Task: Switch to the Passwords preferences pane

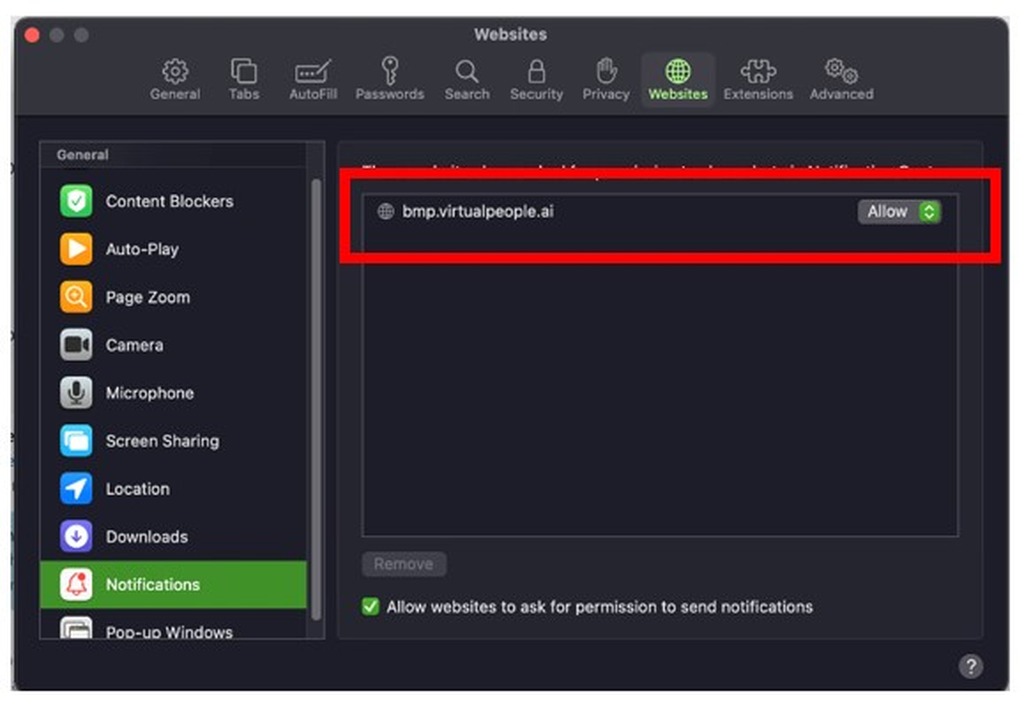Action: pyautogui.click(x=390, y=78)
